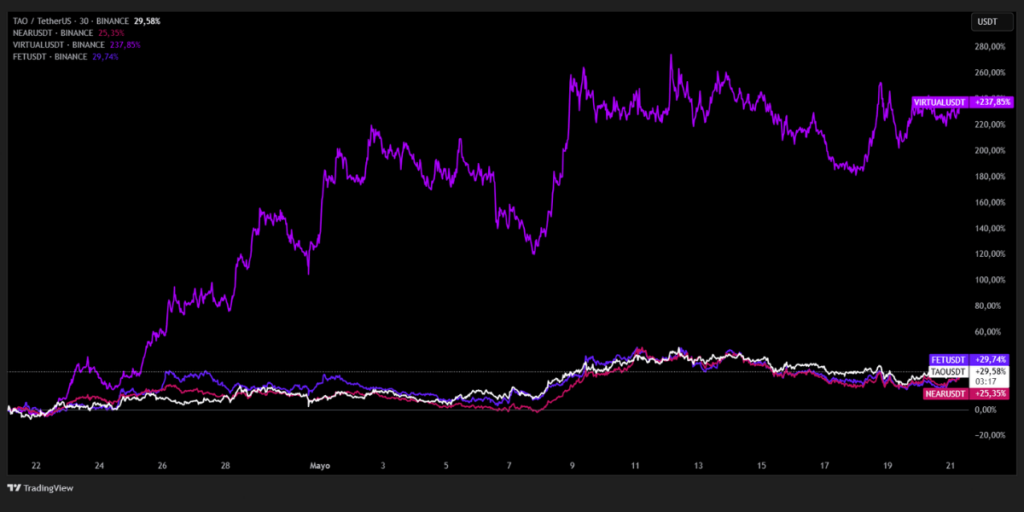Click the 80,00% price scale label
This screenshot has width=1024, height=512.
pos(991,306)
